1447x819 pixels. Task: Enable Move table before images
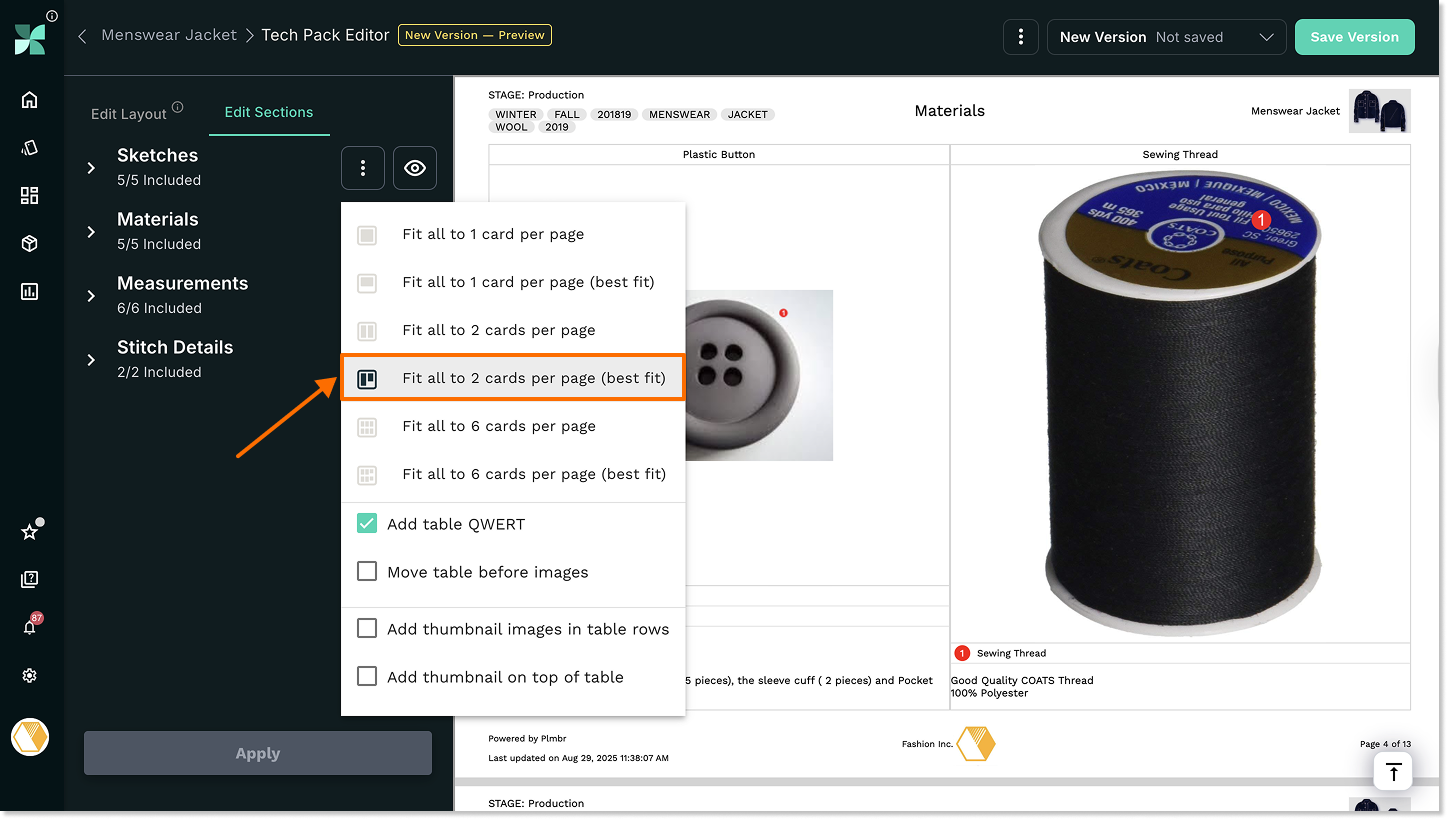tap(367, 572)
